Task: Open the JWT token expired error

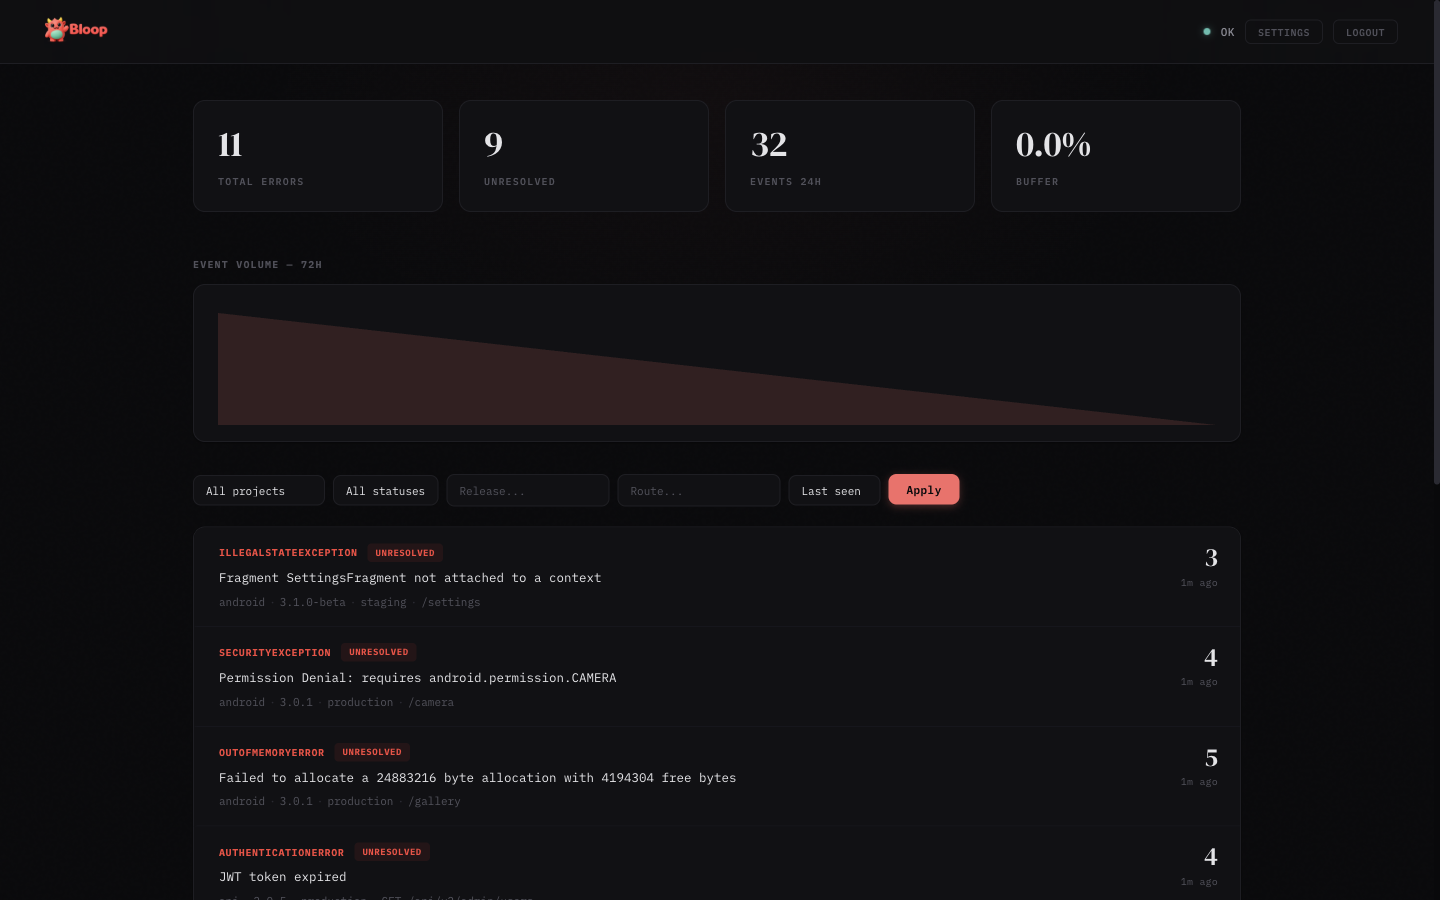Action: coord(282,876)
